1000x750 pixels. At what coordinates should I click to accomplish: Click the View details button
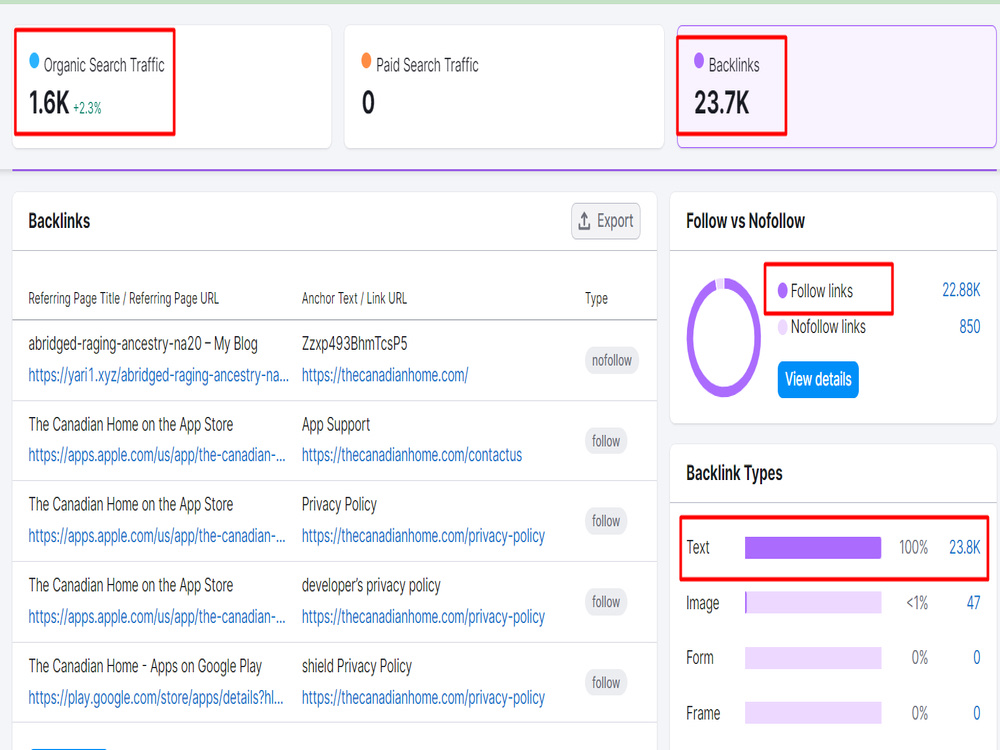coord(818,379)
